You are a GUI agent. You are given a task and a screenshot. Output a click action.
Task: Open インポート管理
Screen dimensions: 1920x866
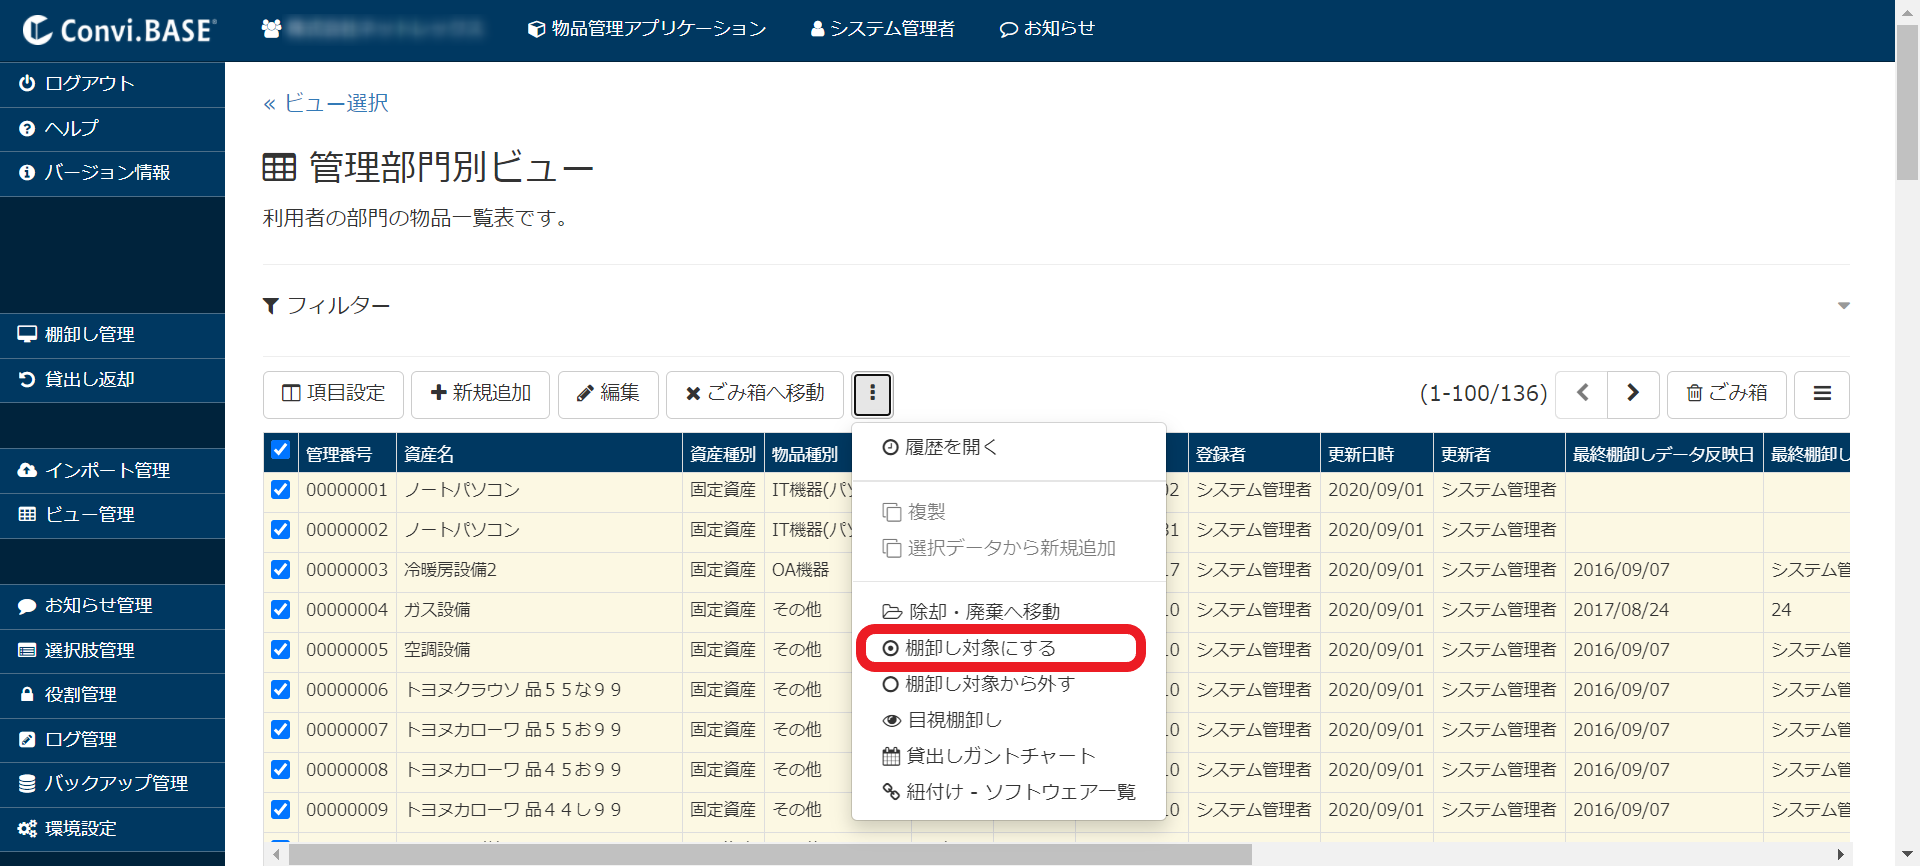tap(112, 471)
